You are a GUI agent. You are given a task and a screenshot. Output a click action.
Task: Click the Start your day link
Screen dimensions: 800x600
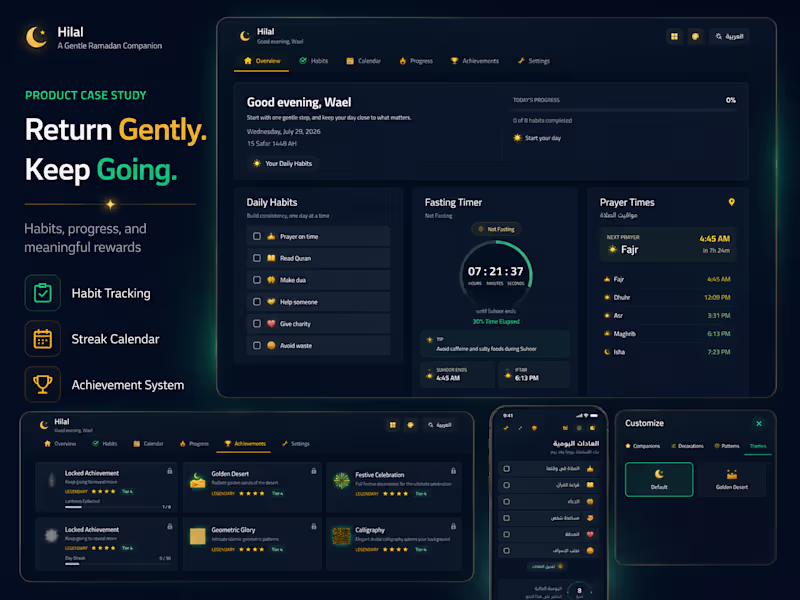(537, 138)
